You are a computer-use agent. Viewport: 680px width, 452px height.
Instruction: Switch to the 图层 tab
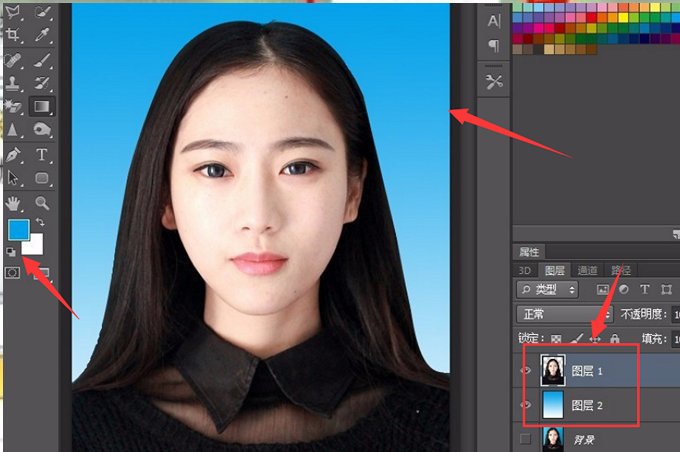555,271
